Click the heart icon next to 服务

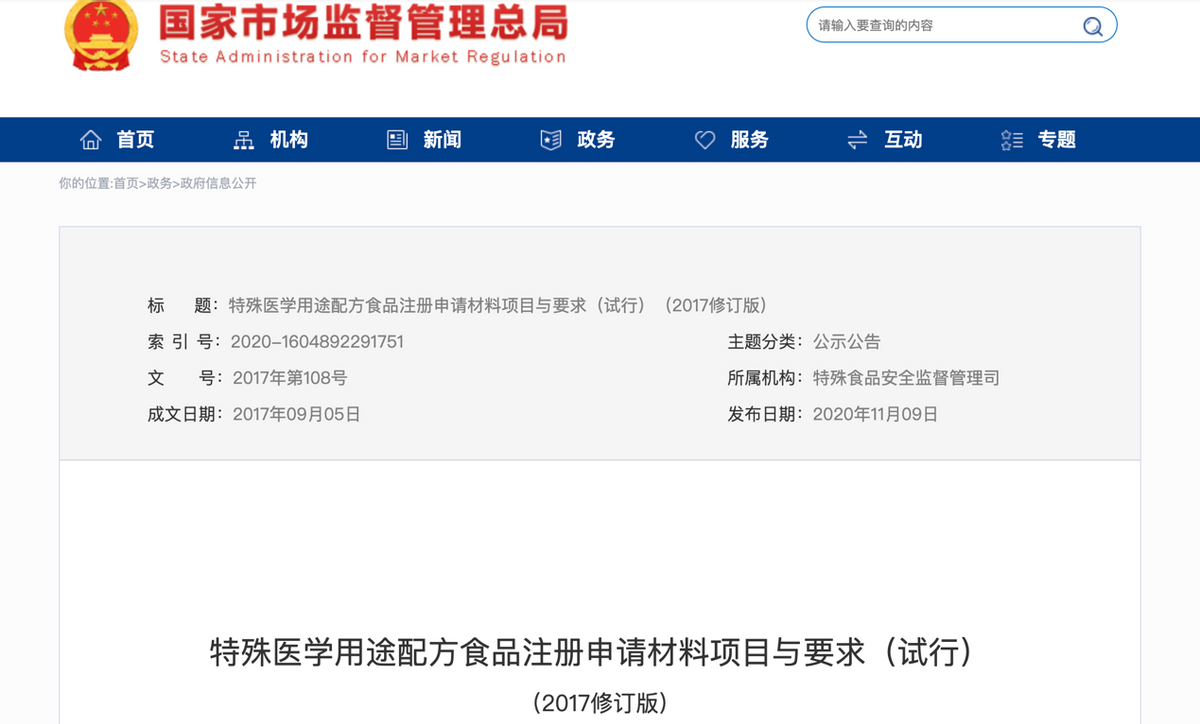coord(706,140)
